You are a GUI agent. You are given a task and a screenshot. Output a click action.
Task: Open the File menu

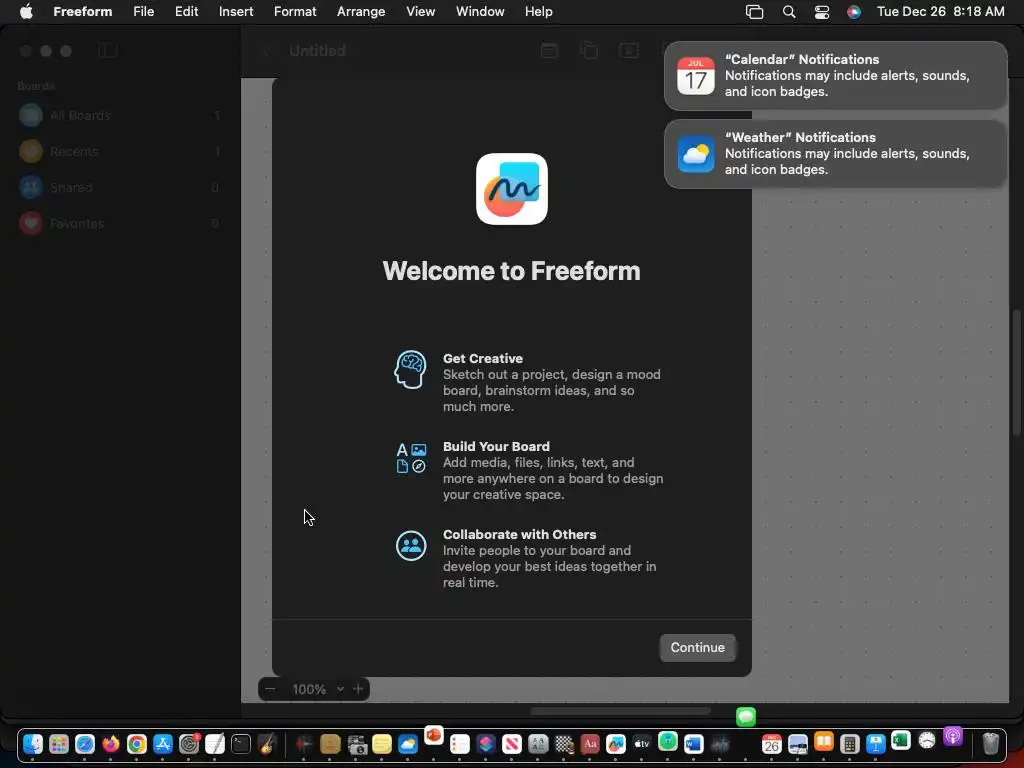(x=144, y=12)
